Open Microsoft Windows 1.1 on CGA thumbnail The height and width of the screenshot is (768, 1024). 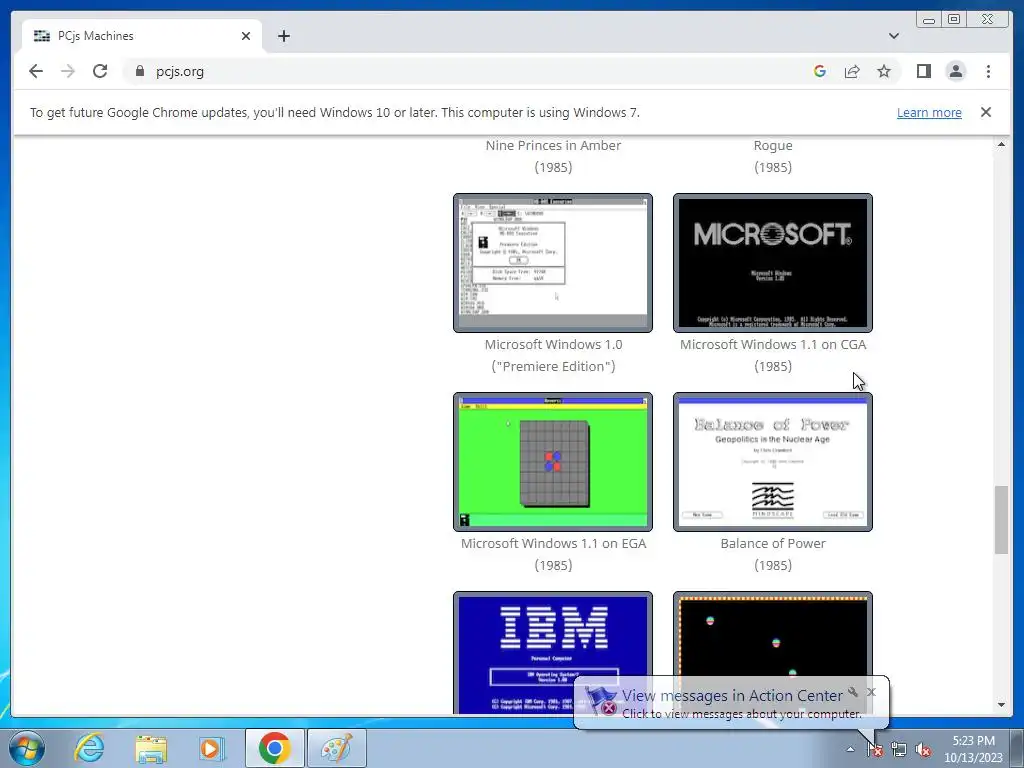773,263
